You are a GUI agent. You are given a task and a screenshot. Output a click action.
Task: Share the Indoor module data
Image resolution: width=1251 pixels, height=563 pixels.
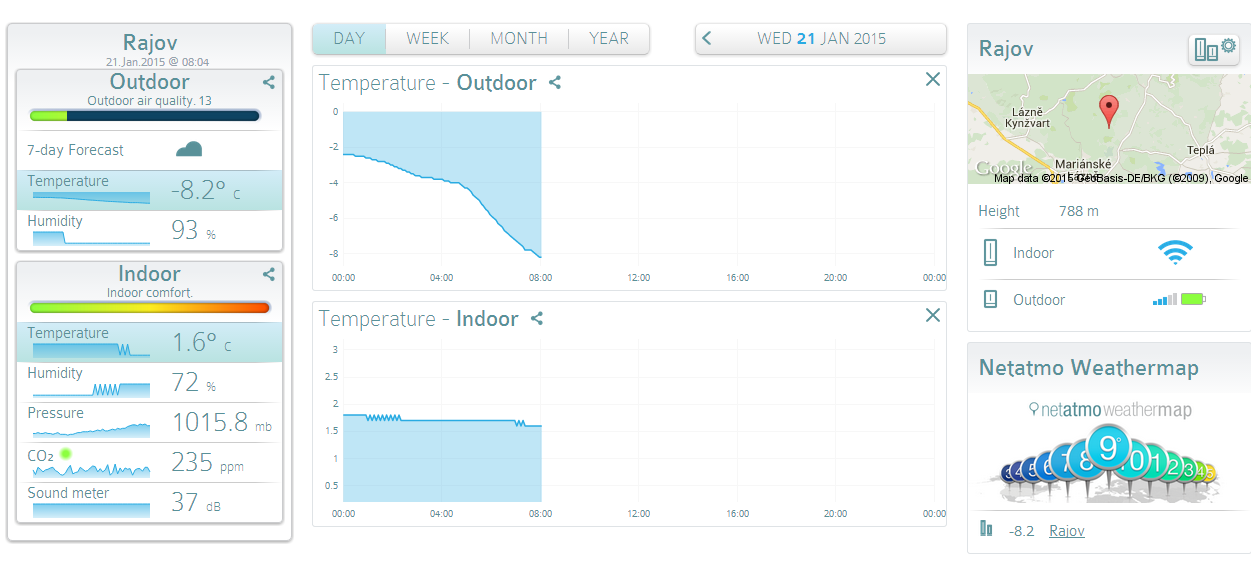point(268,274)
